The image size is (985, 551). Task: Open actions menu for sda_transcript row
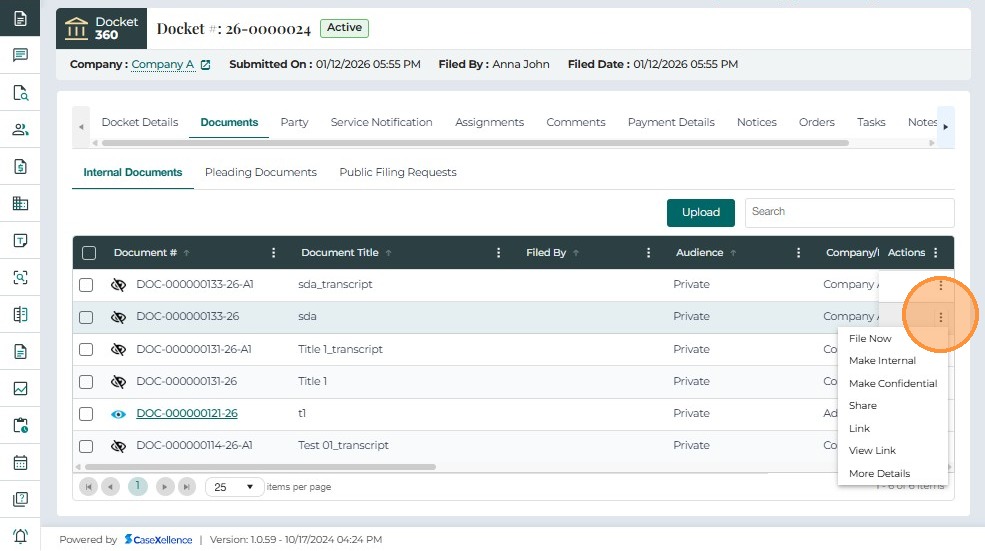tap(940, 285)
